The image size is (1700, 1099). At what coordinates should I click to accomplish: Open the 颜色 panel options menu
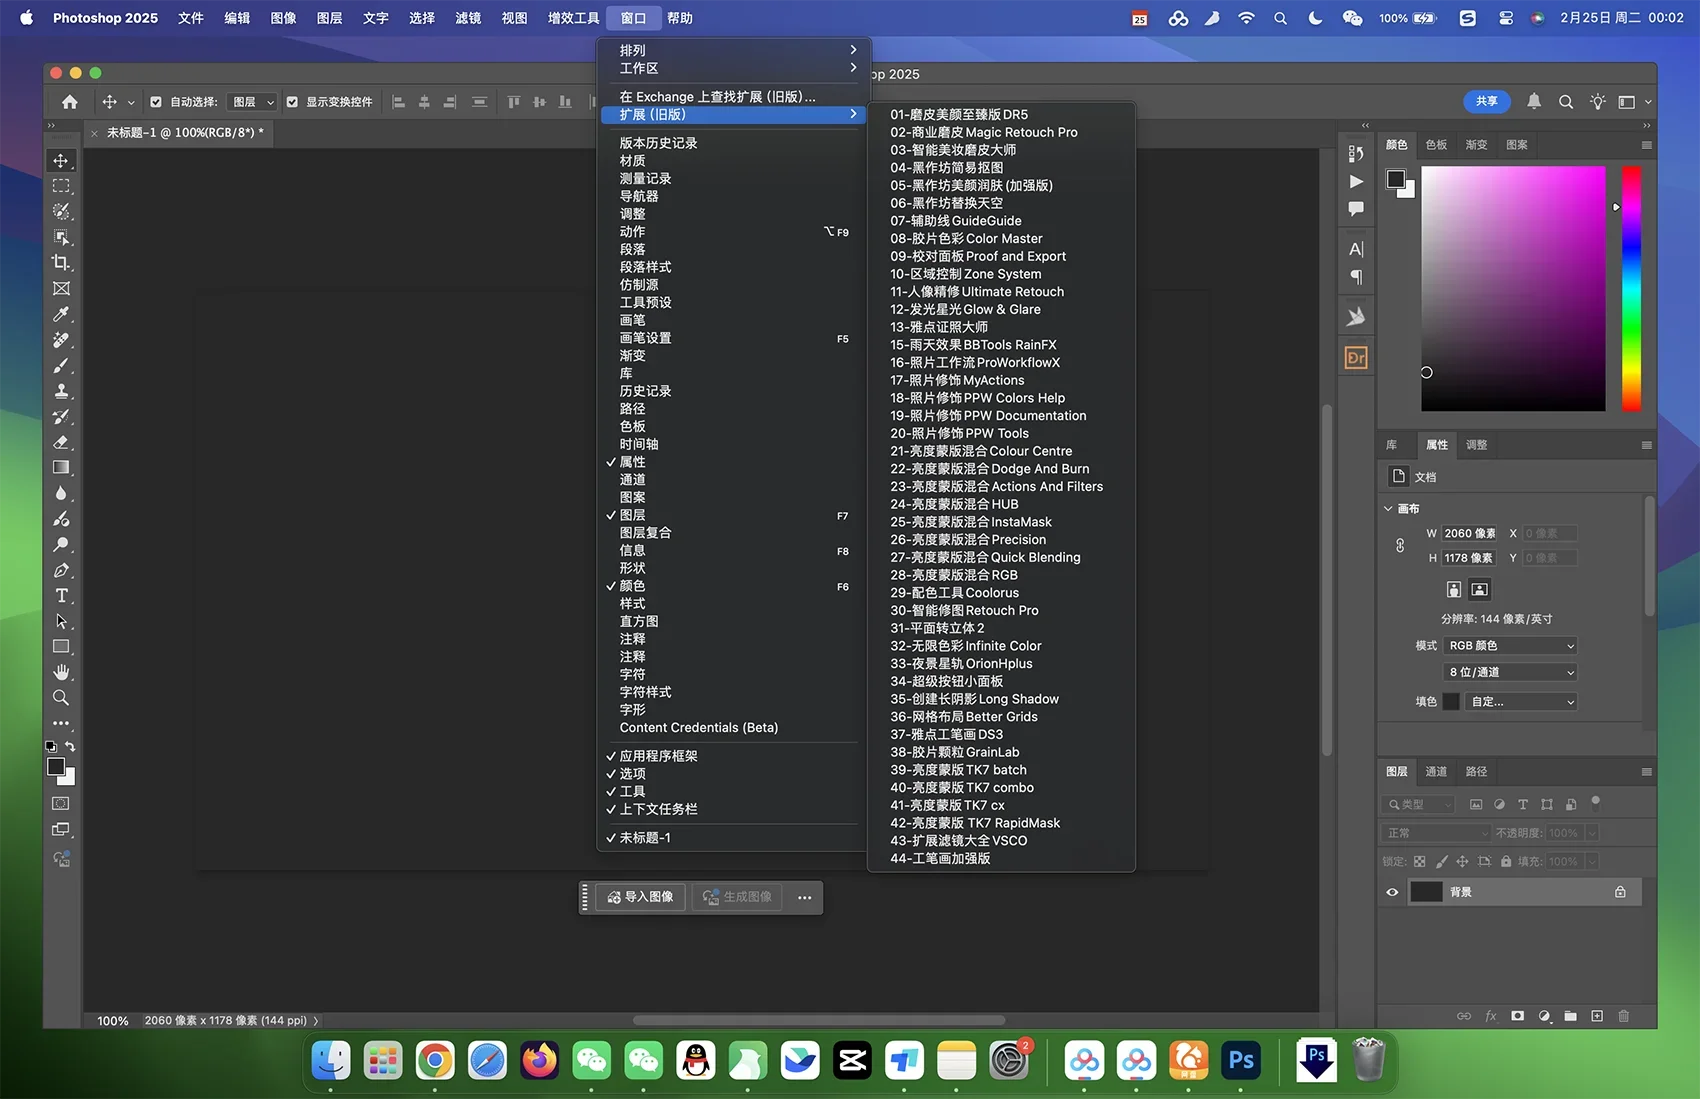pyautogui.click(x=1646, y=145)
